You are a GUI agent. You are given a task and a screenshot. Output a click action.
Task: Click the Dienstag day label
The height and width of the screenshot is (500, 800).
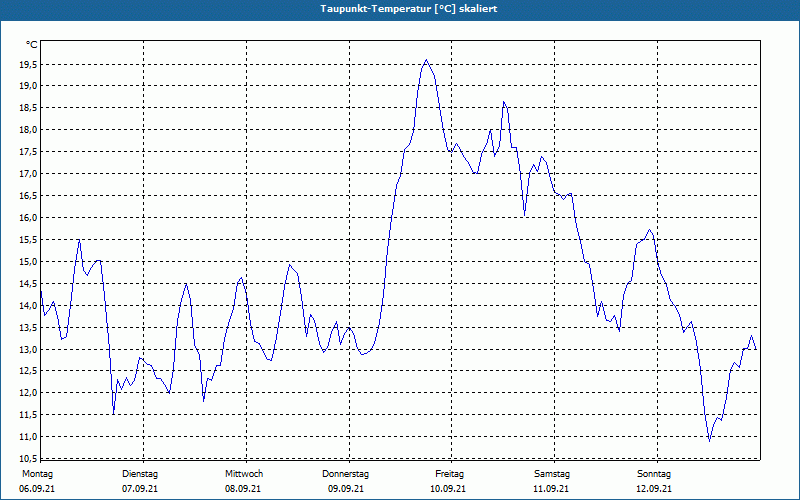click(x=140, y=474)
